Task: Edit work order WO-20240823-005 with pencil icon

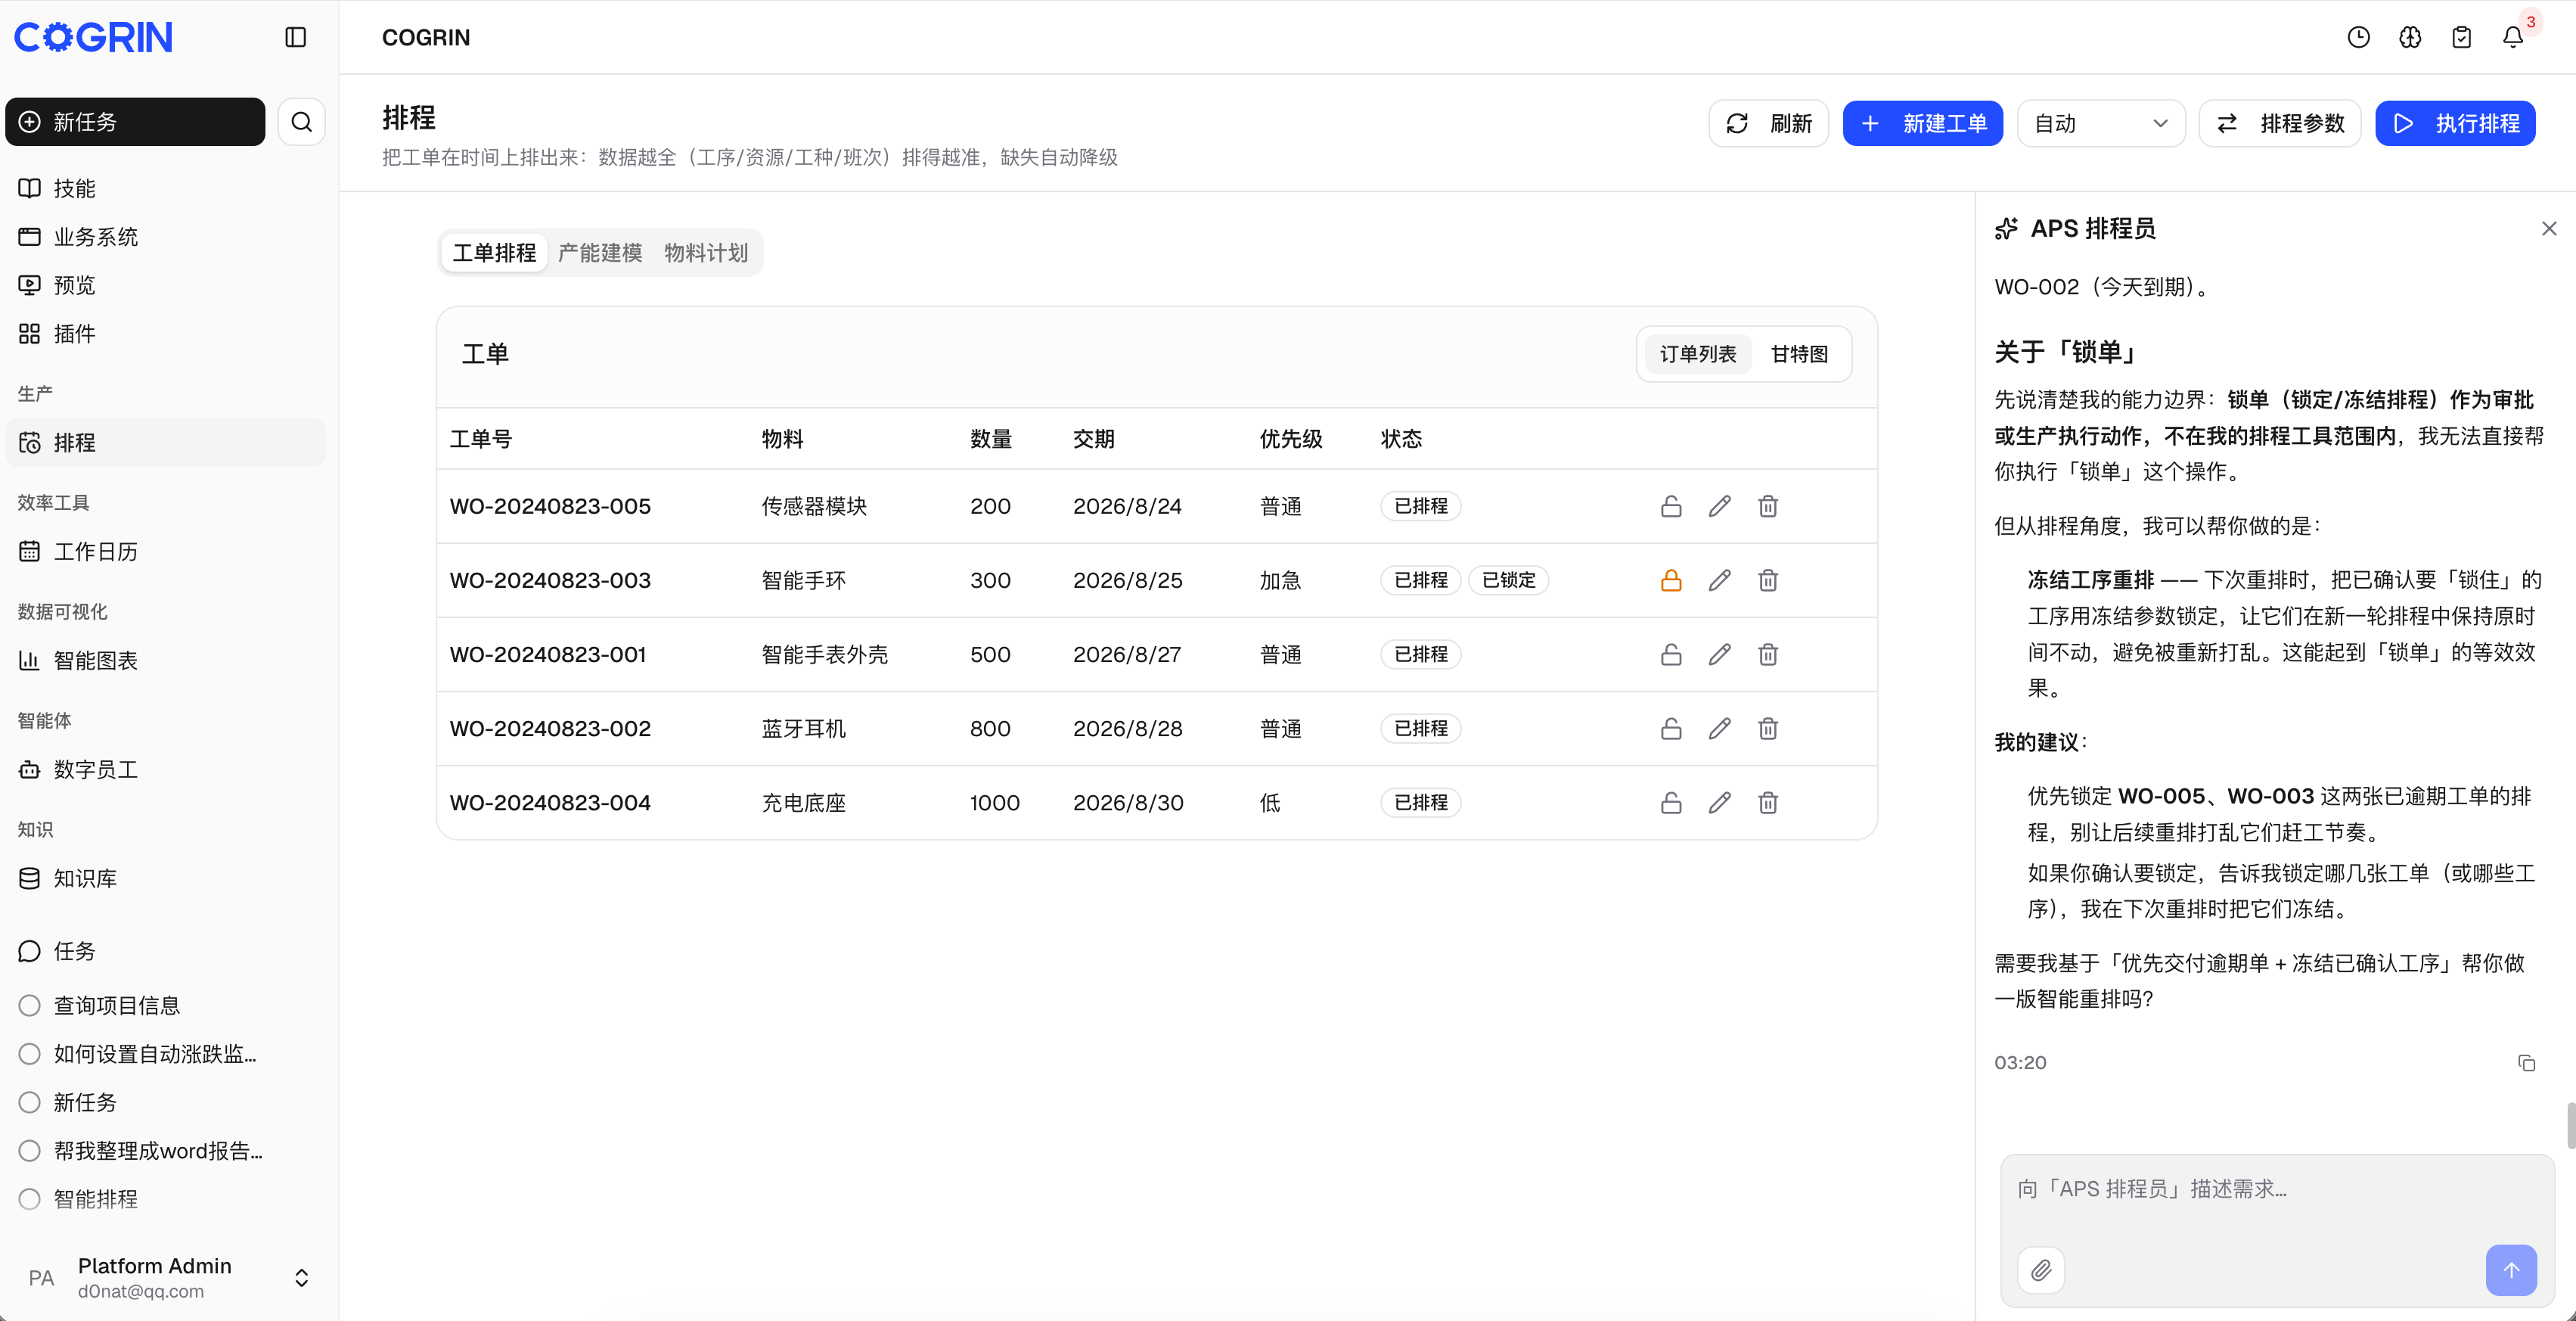Action: pyautogui.click(x=1719, y=506)
